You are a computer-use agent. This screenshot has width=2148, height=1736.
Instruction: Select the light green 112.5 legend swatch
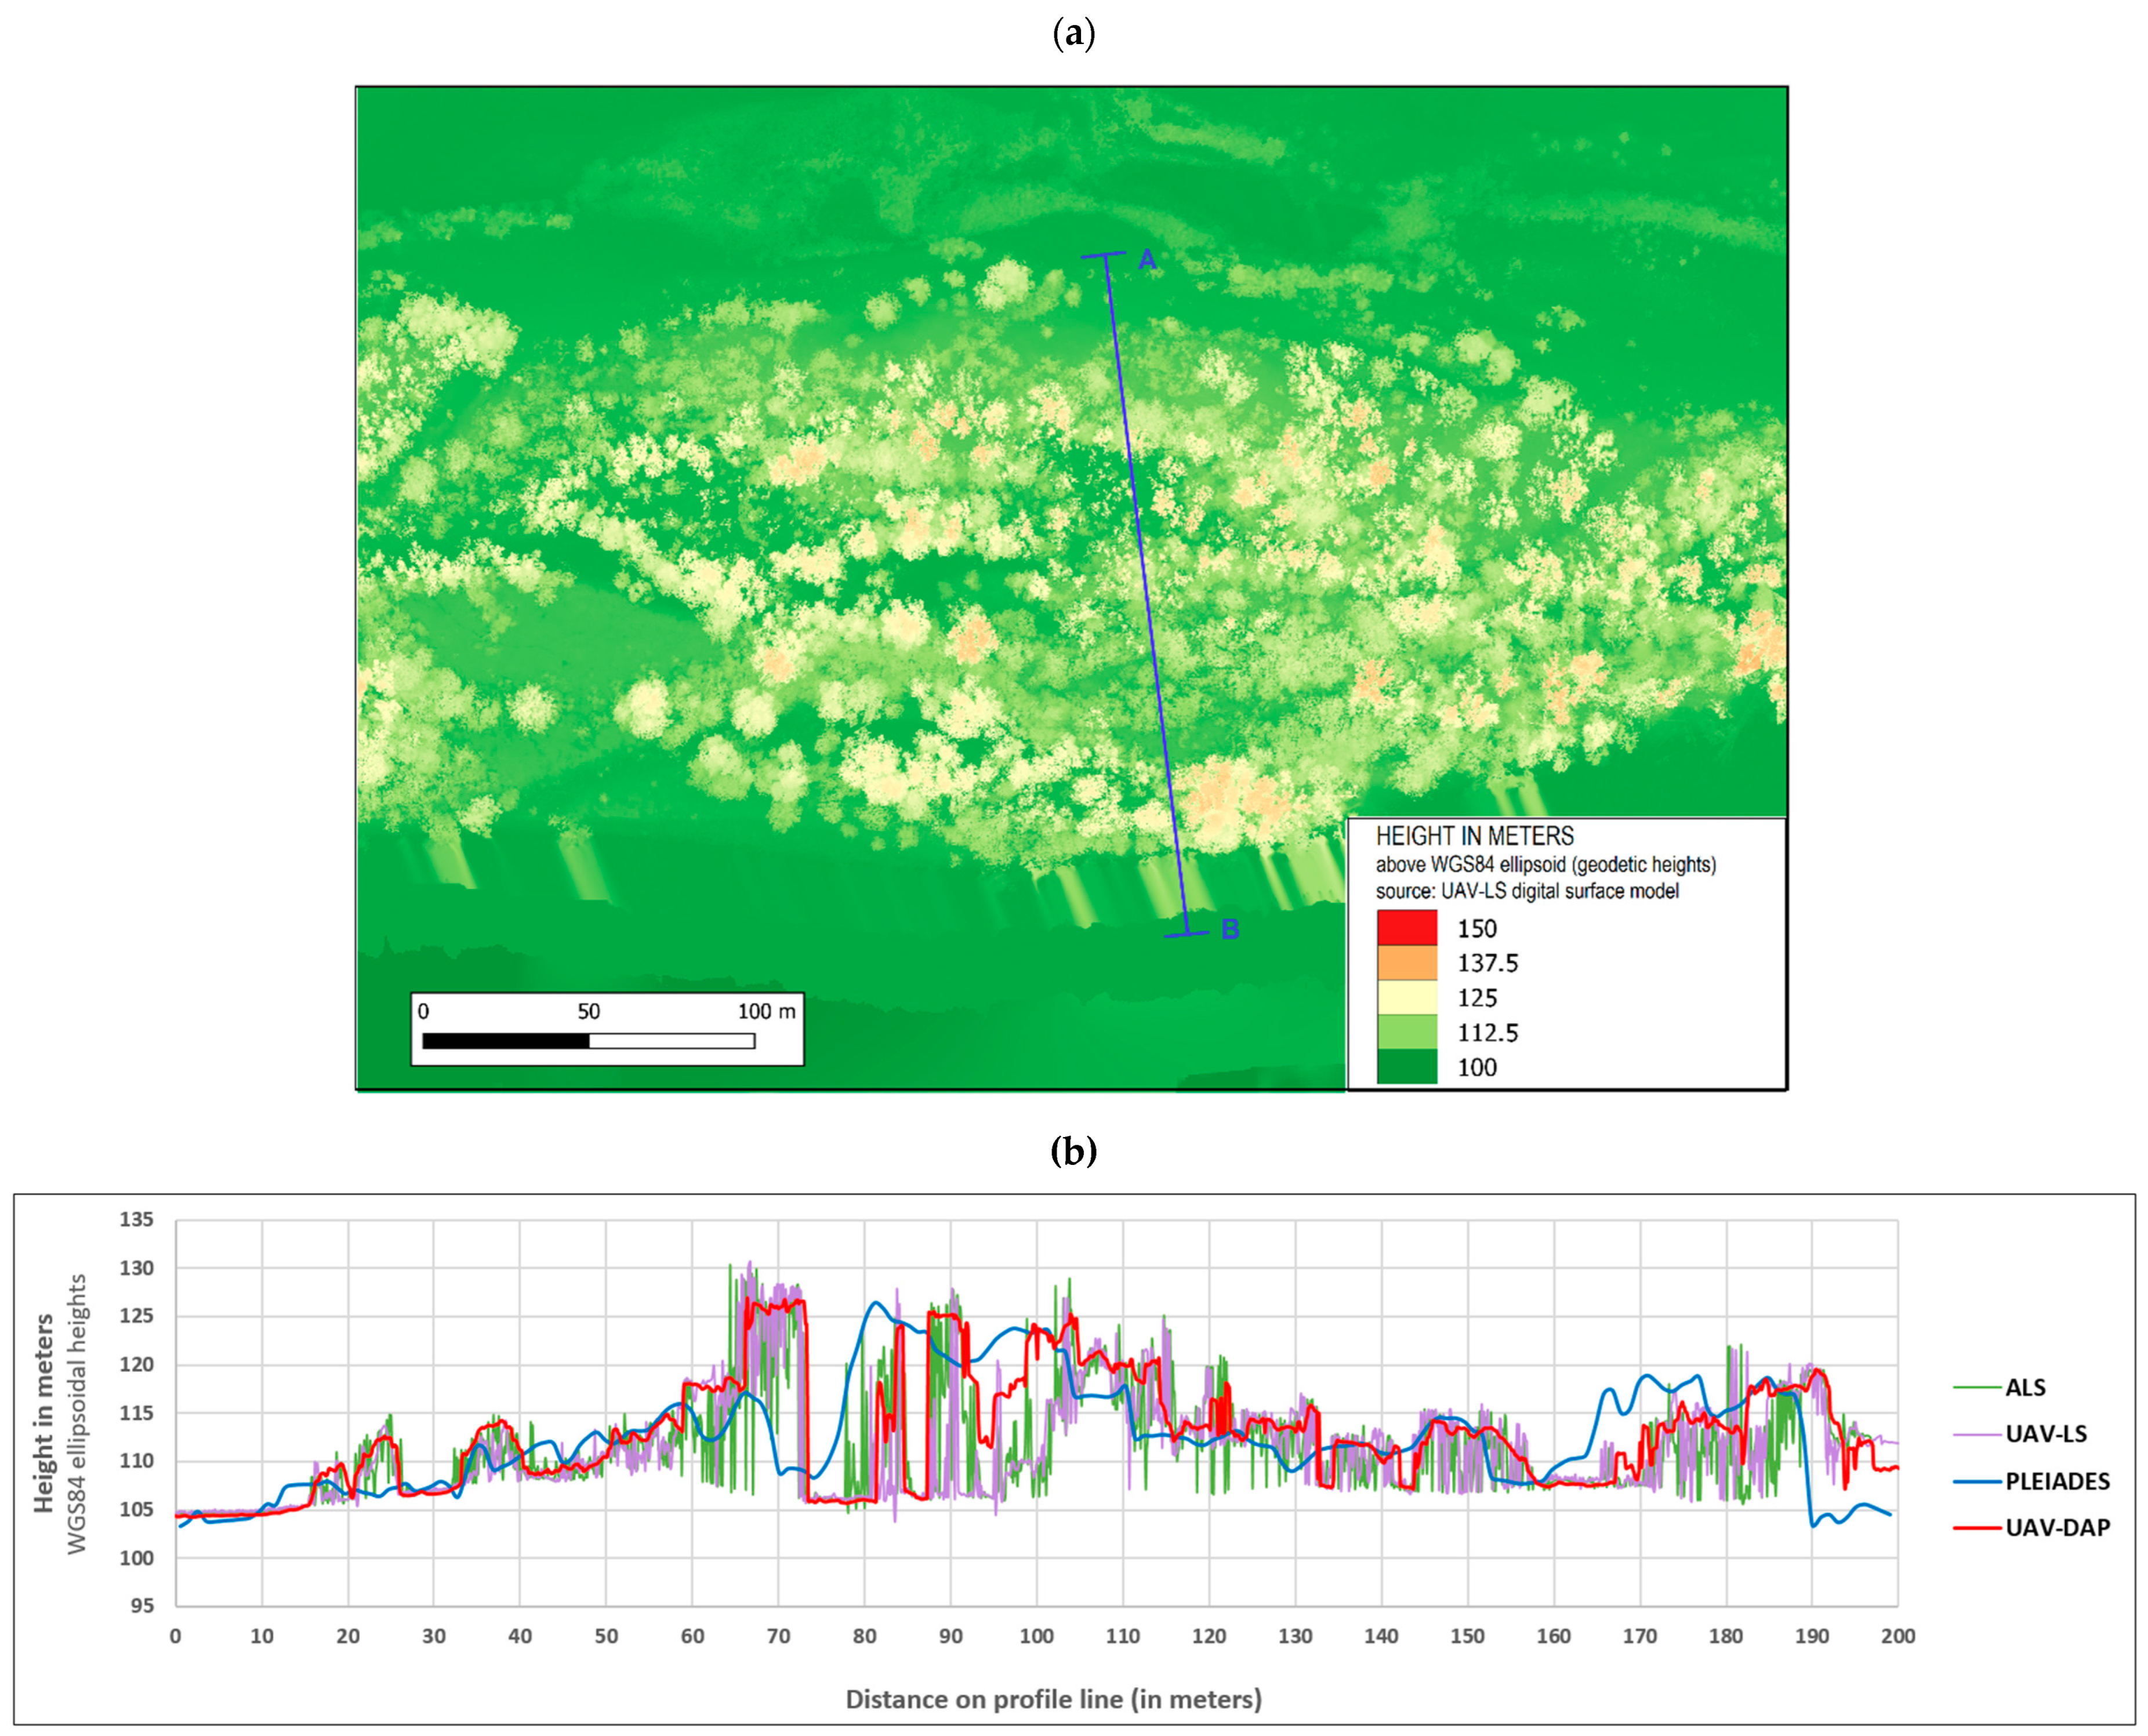[1407, 1032]
